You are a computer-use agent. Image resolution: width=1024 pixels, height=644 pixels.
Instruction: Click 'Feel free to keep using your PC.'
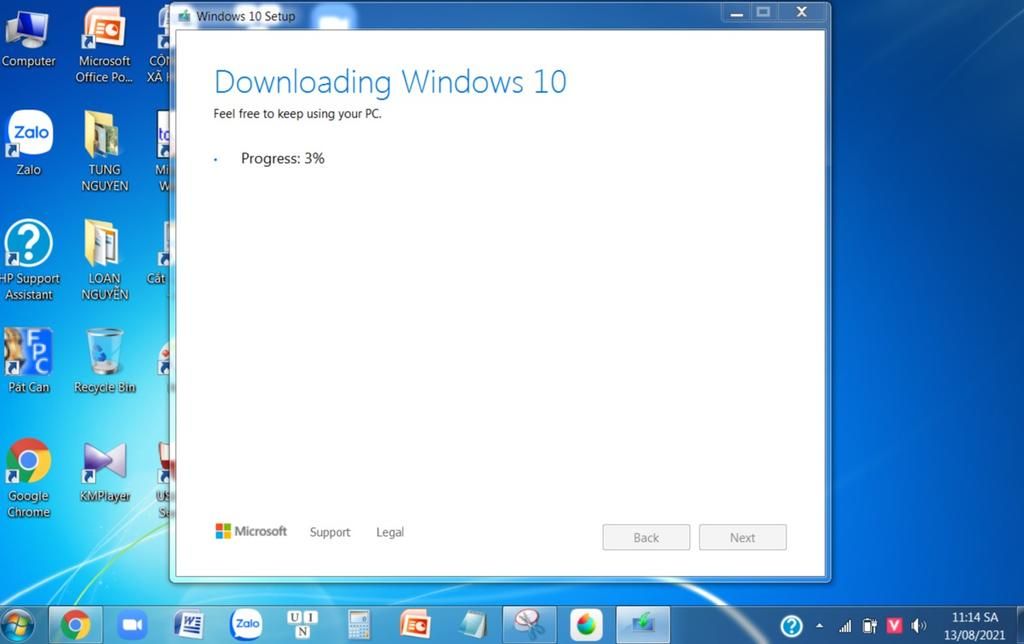coord(297,114)
